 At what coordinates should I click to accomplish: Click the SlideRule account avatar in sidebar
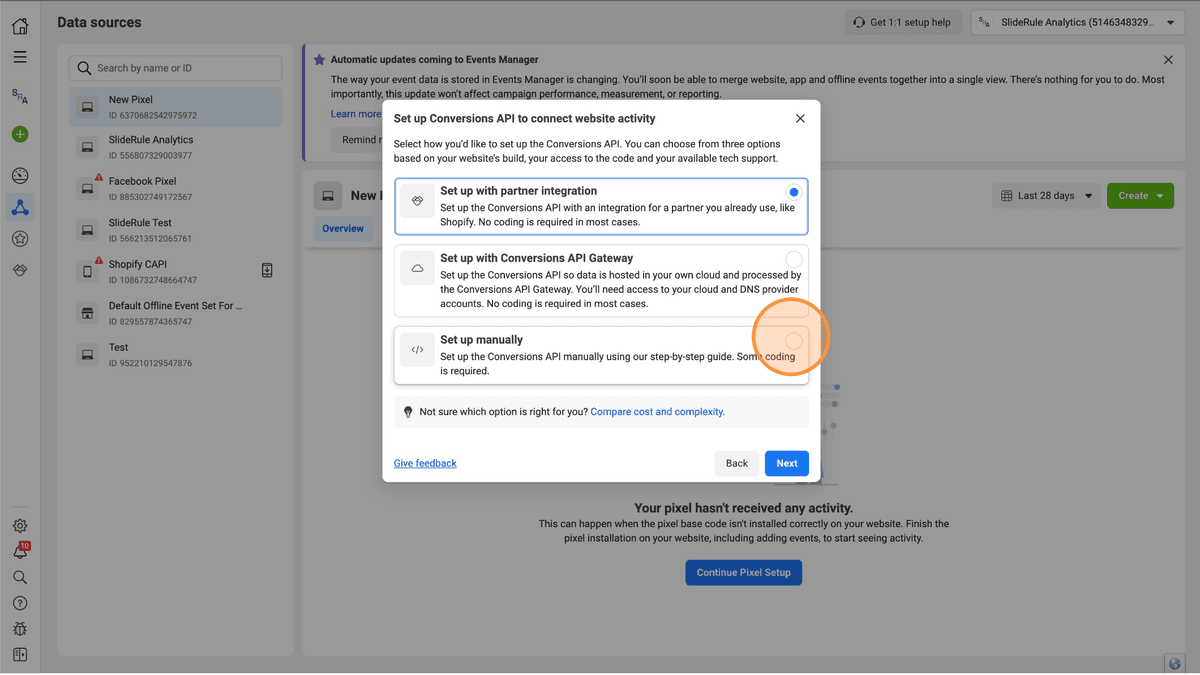coord(20,96)
